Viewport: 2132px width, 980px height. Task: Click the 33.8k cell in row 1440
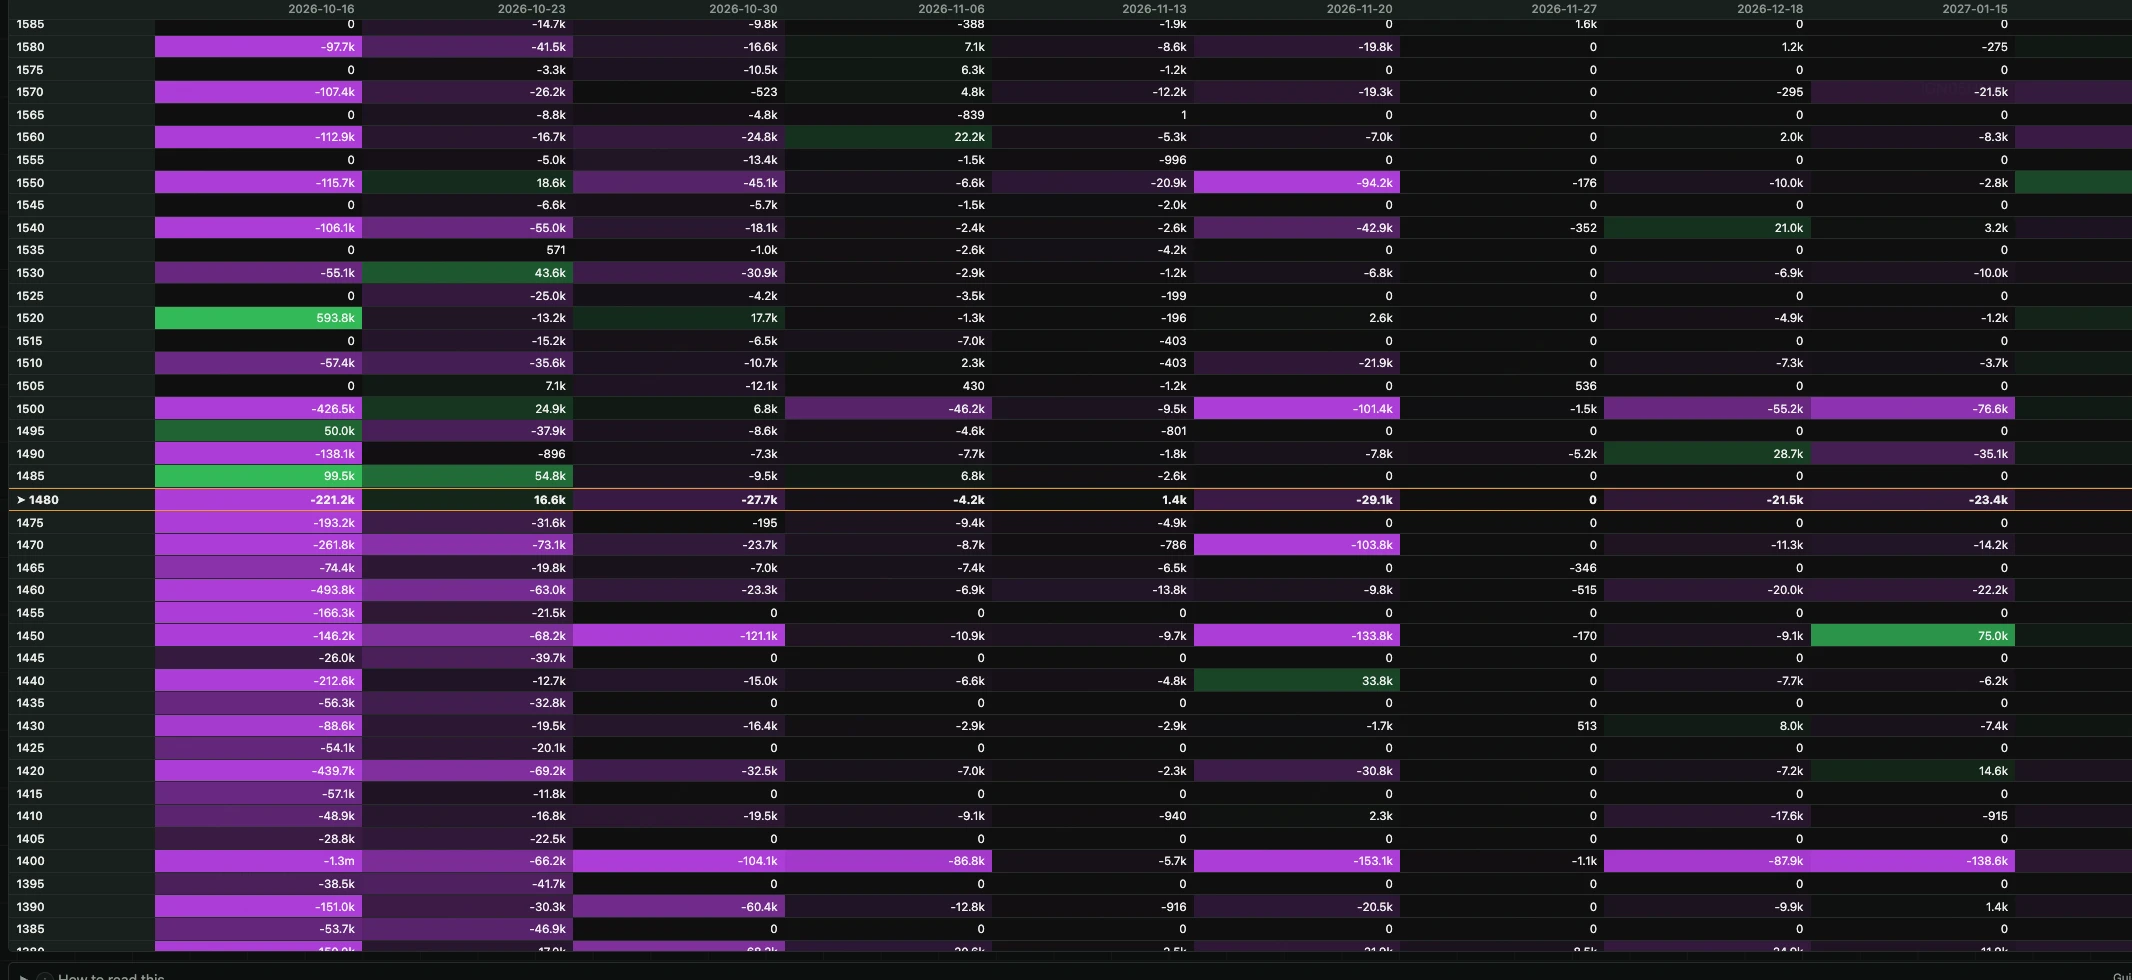click(1297, 681)
